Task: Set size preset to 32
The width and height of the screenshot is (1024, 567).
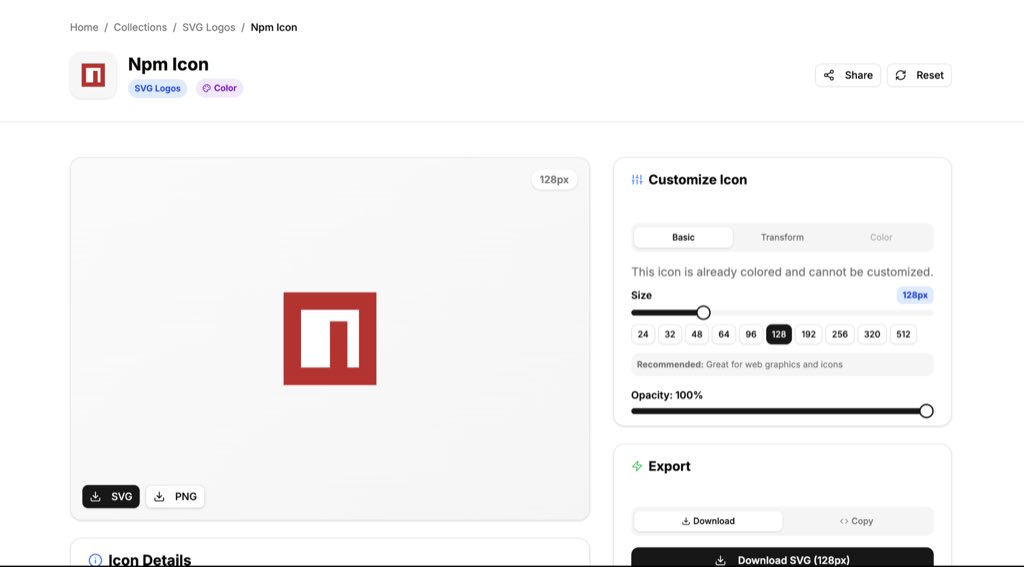Action: pos(670,334)
